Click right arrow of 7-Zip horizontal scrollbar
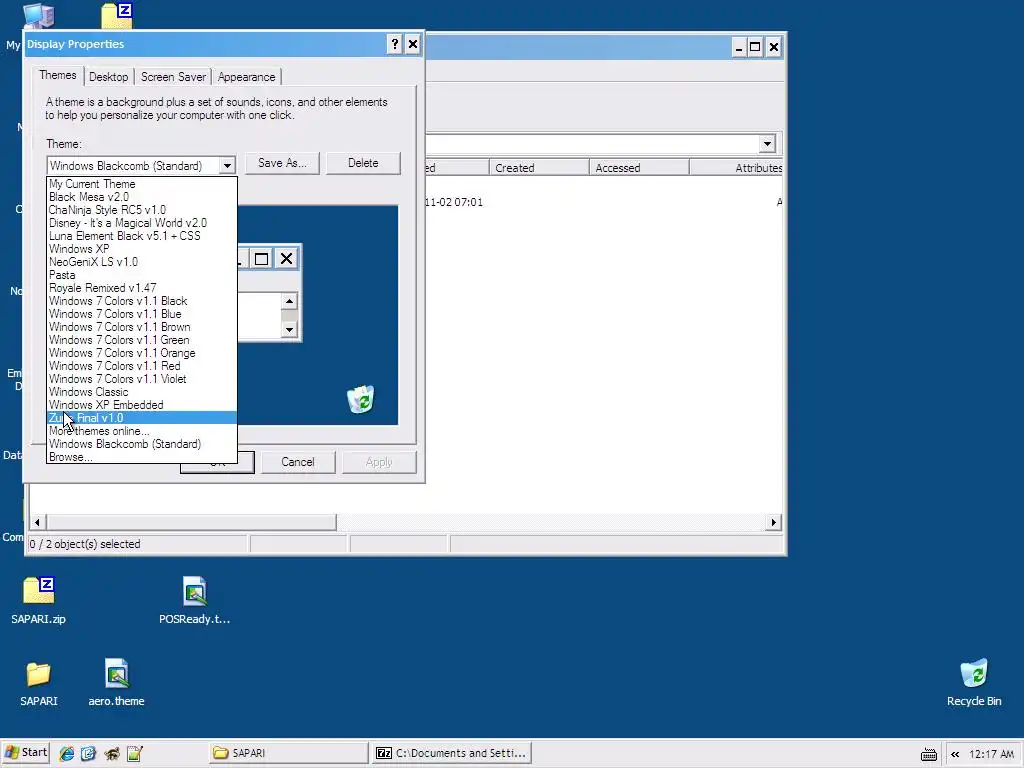The image size is (1024, 768). (774, 522)
